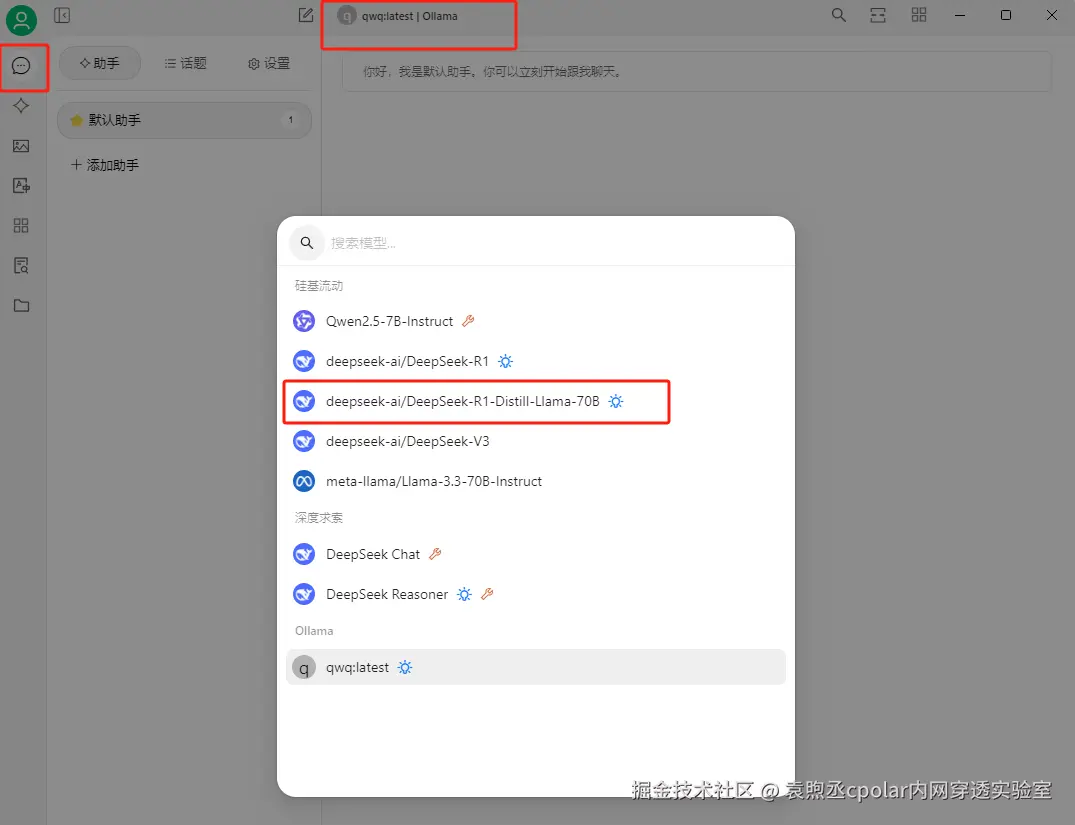
Task: Open the agents star sidebar icon
Action: 21,106
